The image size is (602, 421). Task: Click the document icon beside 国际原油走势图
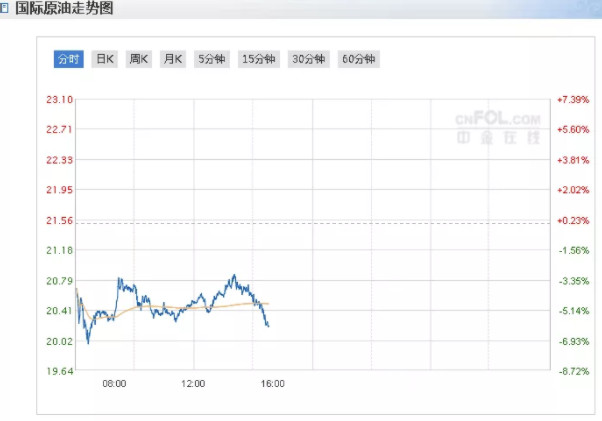click(3, 8)
